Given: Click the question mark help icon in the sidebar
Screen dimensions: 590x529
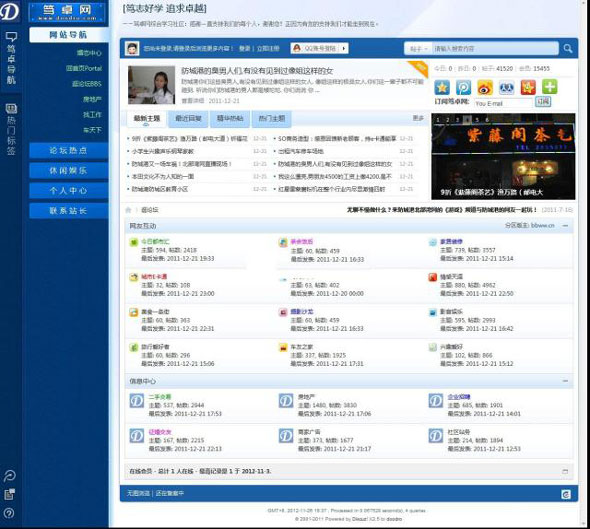Looking at the screenshot, I should (x=9, y=513).
